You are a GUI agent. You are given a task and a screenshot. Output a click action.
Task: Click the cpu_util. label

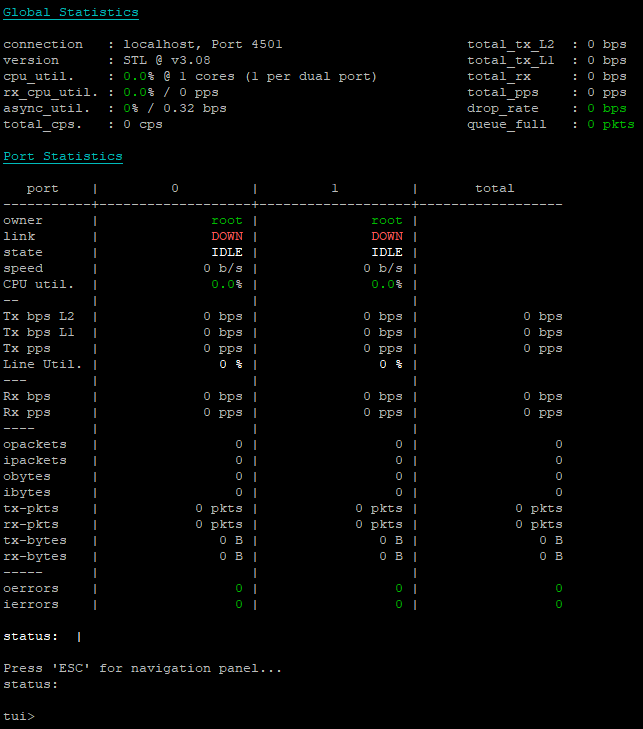[39, 77]
